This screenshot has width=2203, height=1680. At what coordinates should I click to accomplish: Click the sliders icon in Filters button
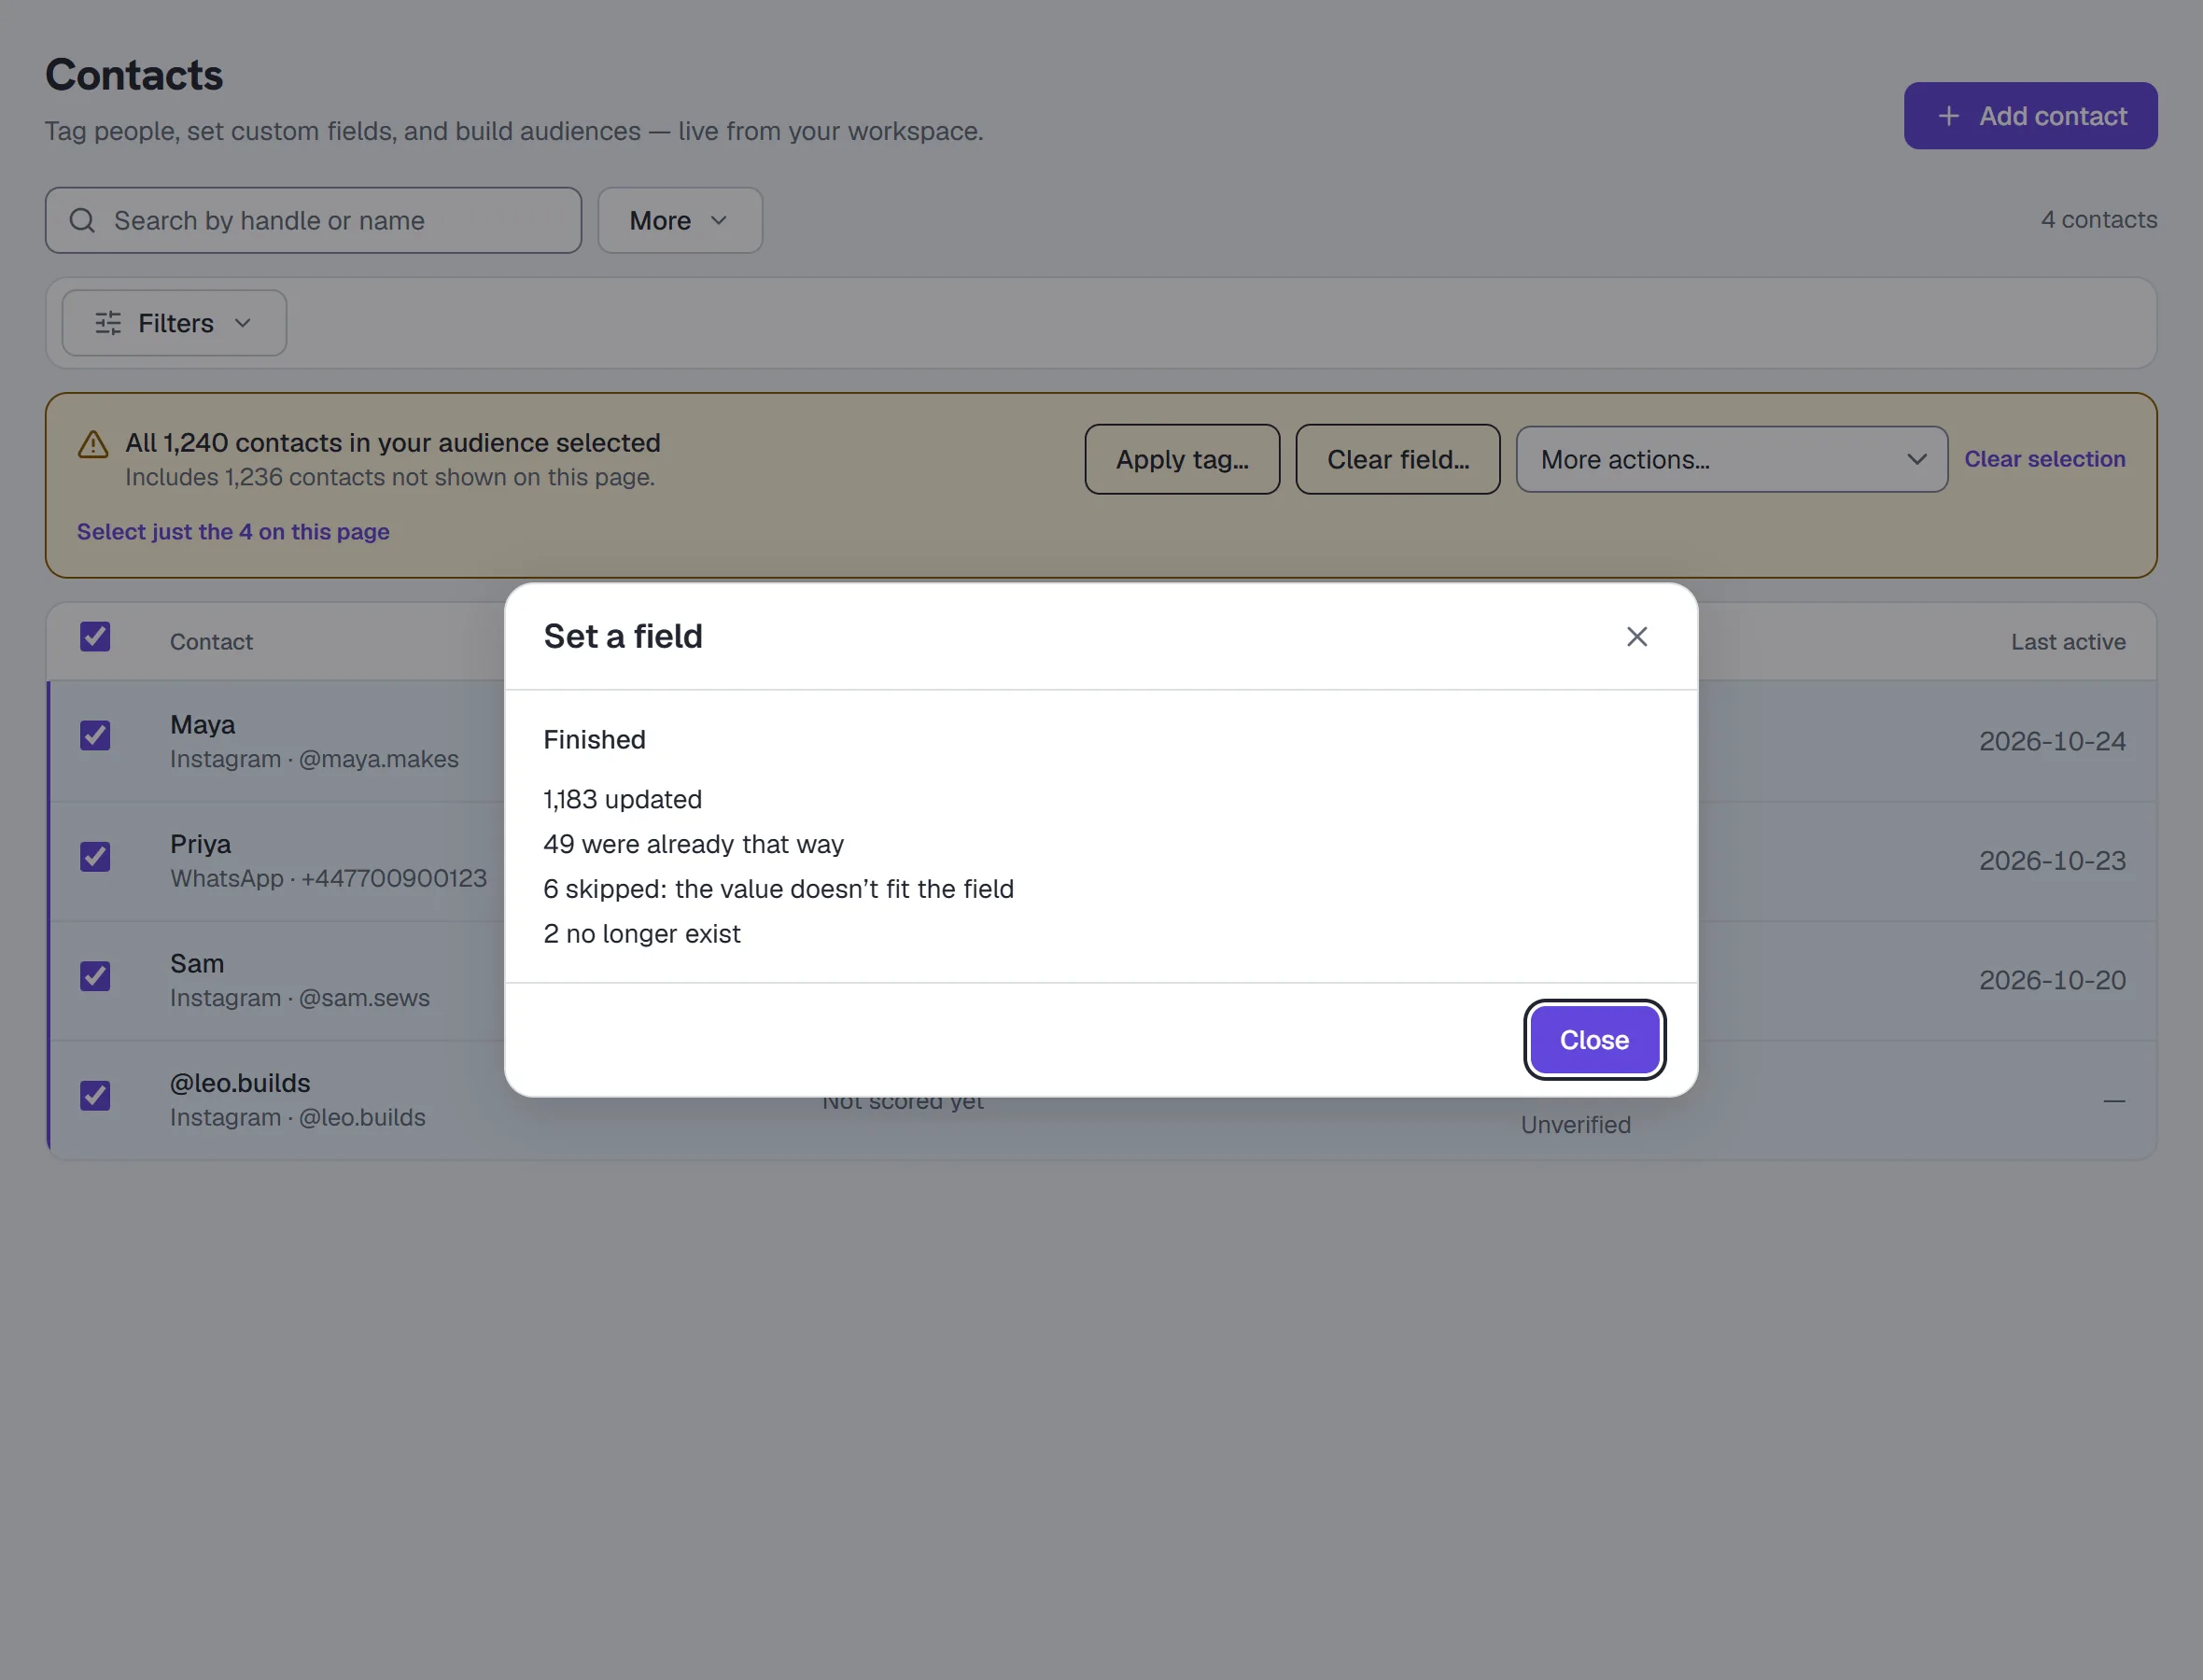coord(108,323)
